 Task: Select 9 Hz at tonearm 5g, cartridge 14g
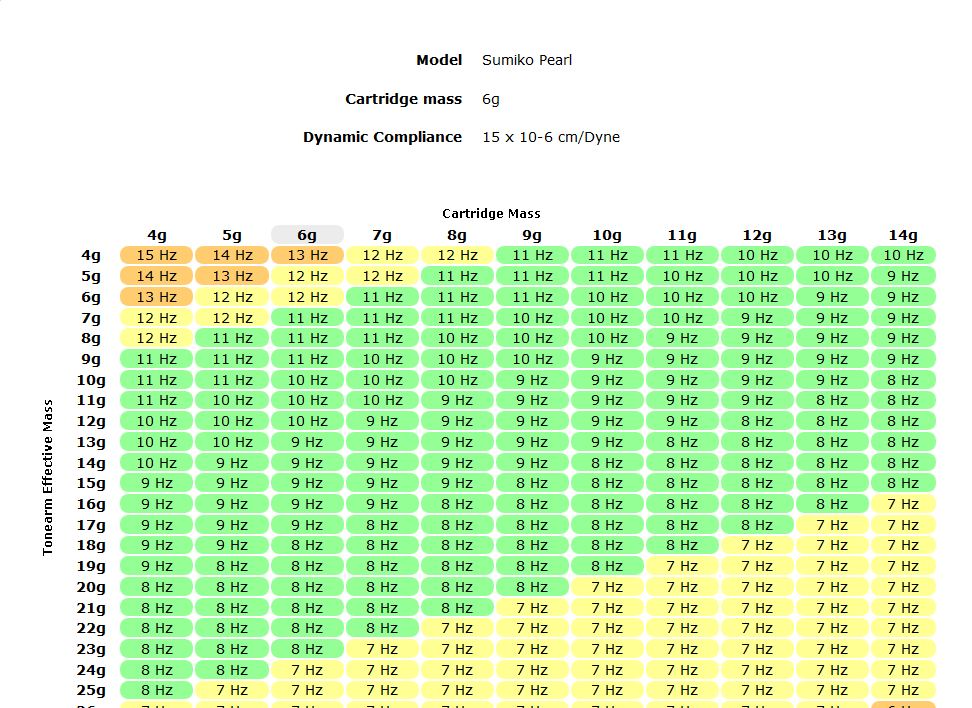903,276
